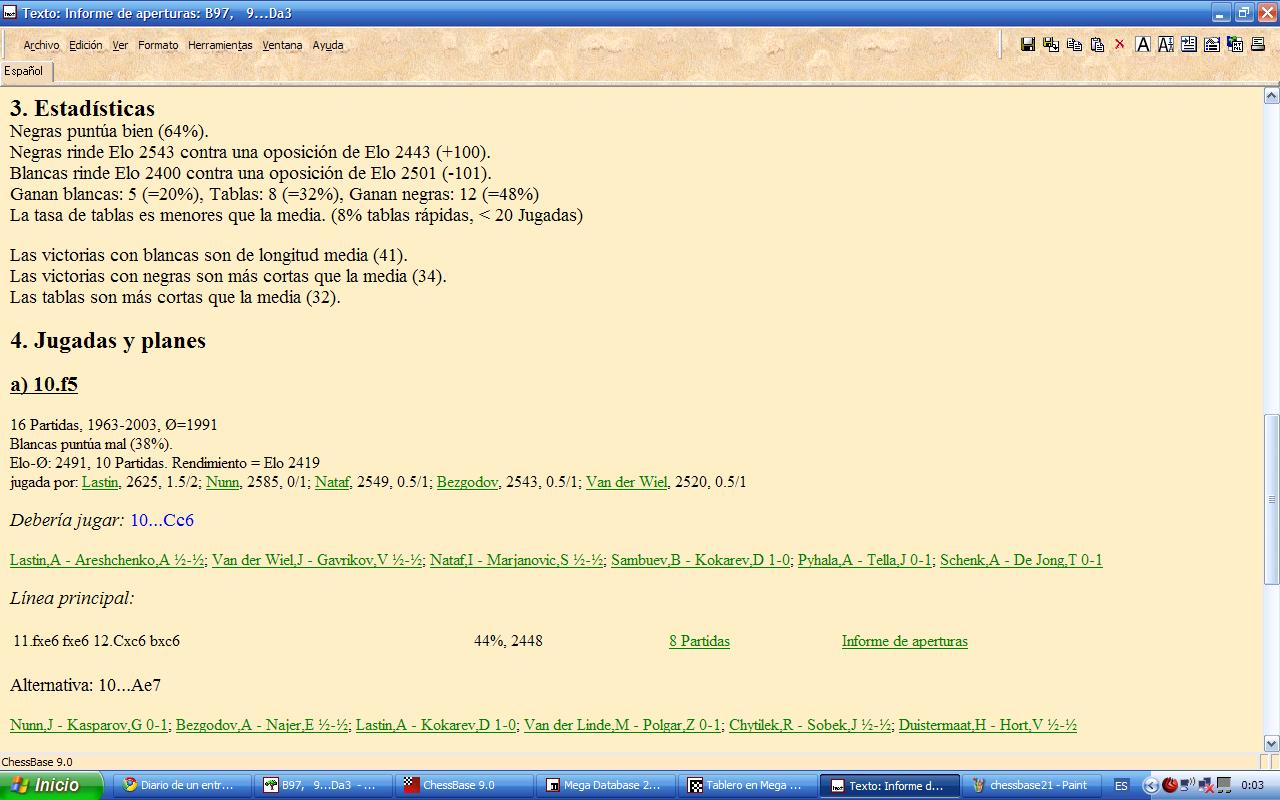Open game Van der Linde,M - Polgar,Z
The width and height of the screenshot is (1280, 800).
[622, 725]
